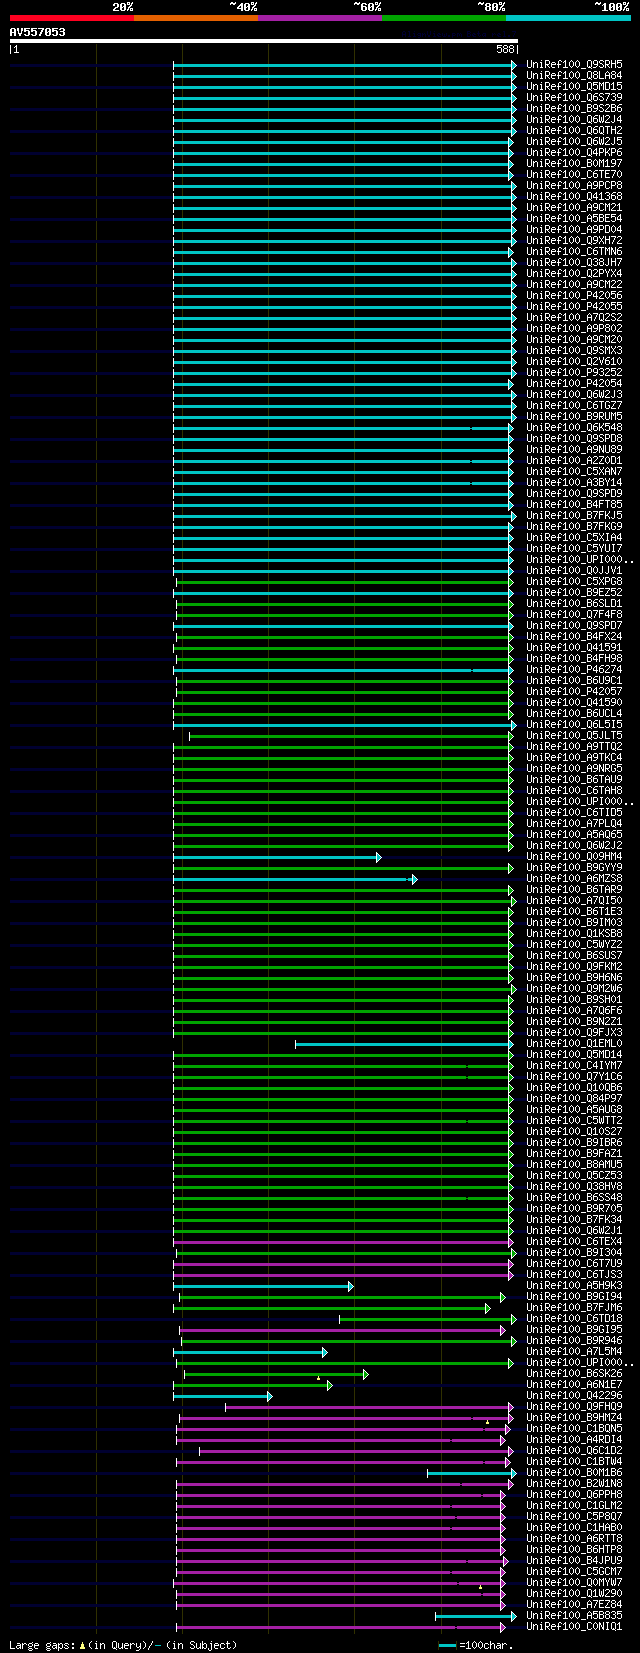Click hit label UniRef100_Q9M2W6
Viewport: 640px width, 1653px height.
pyautogui.click(x=574, y=988)
